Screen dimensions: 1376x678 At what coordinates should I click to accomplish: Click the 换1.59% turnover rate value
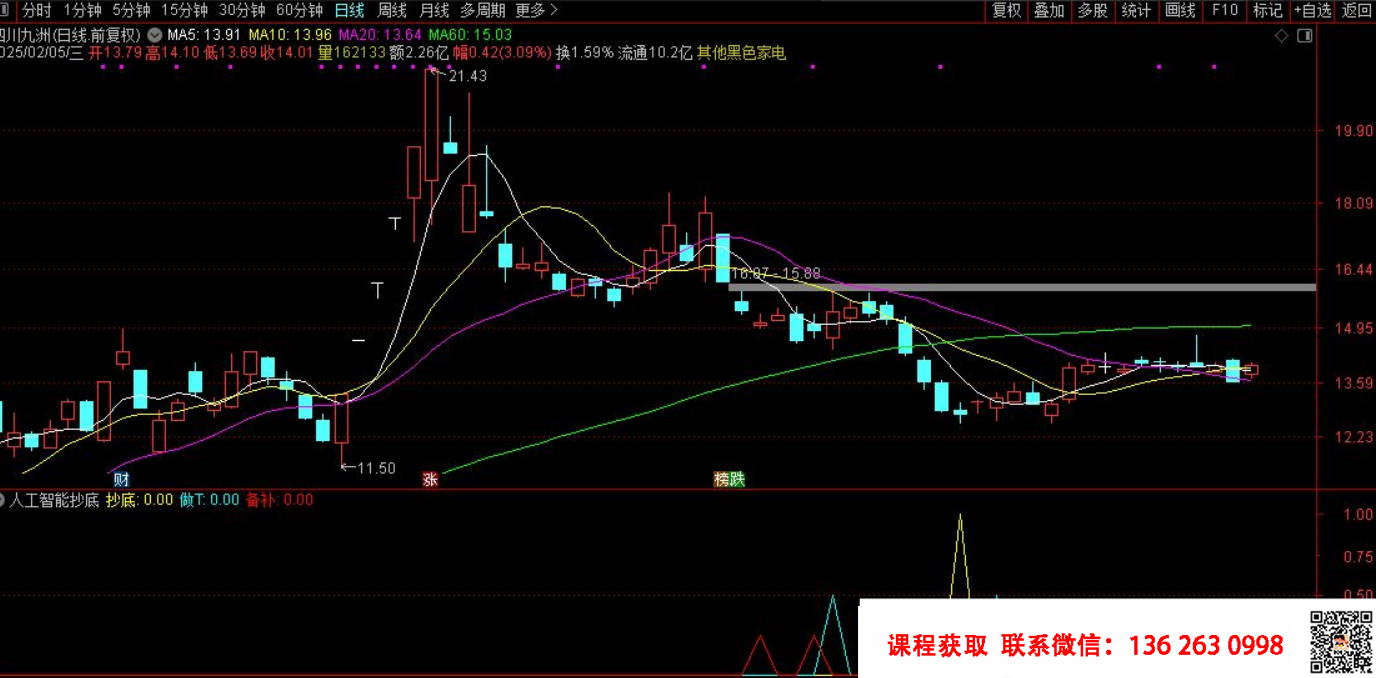pyautogui.click(x=585, y=53)
